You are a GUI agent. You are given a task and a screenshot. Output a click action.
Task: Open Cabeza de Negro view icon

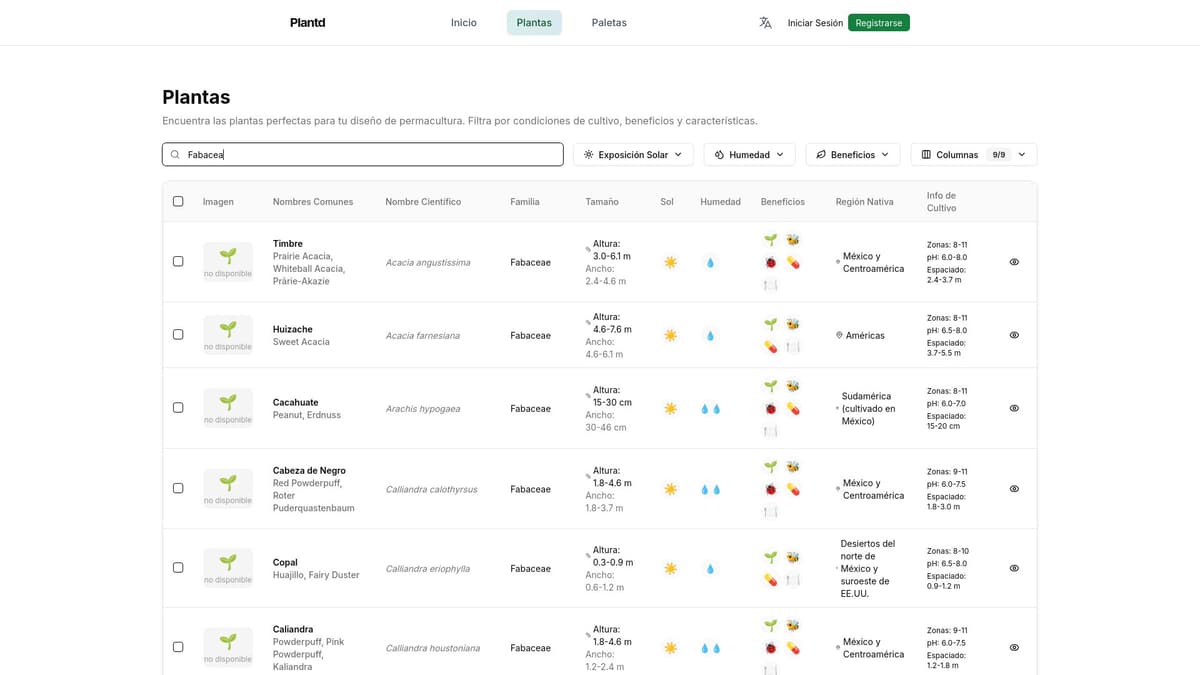click(1014, 489)
